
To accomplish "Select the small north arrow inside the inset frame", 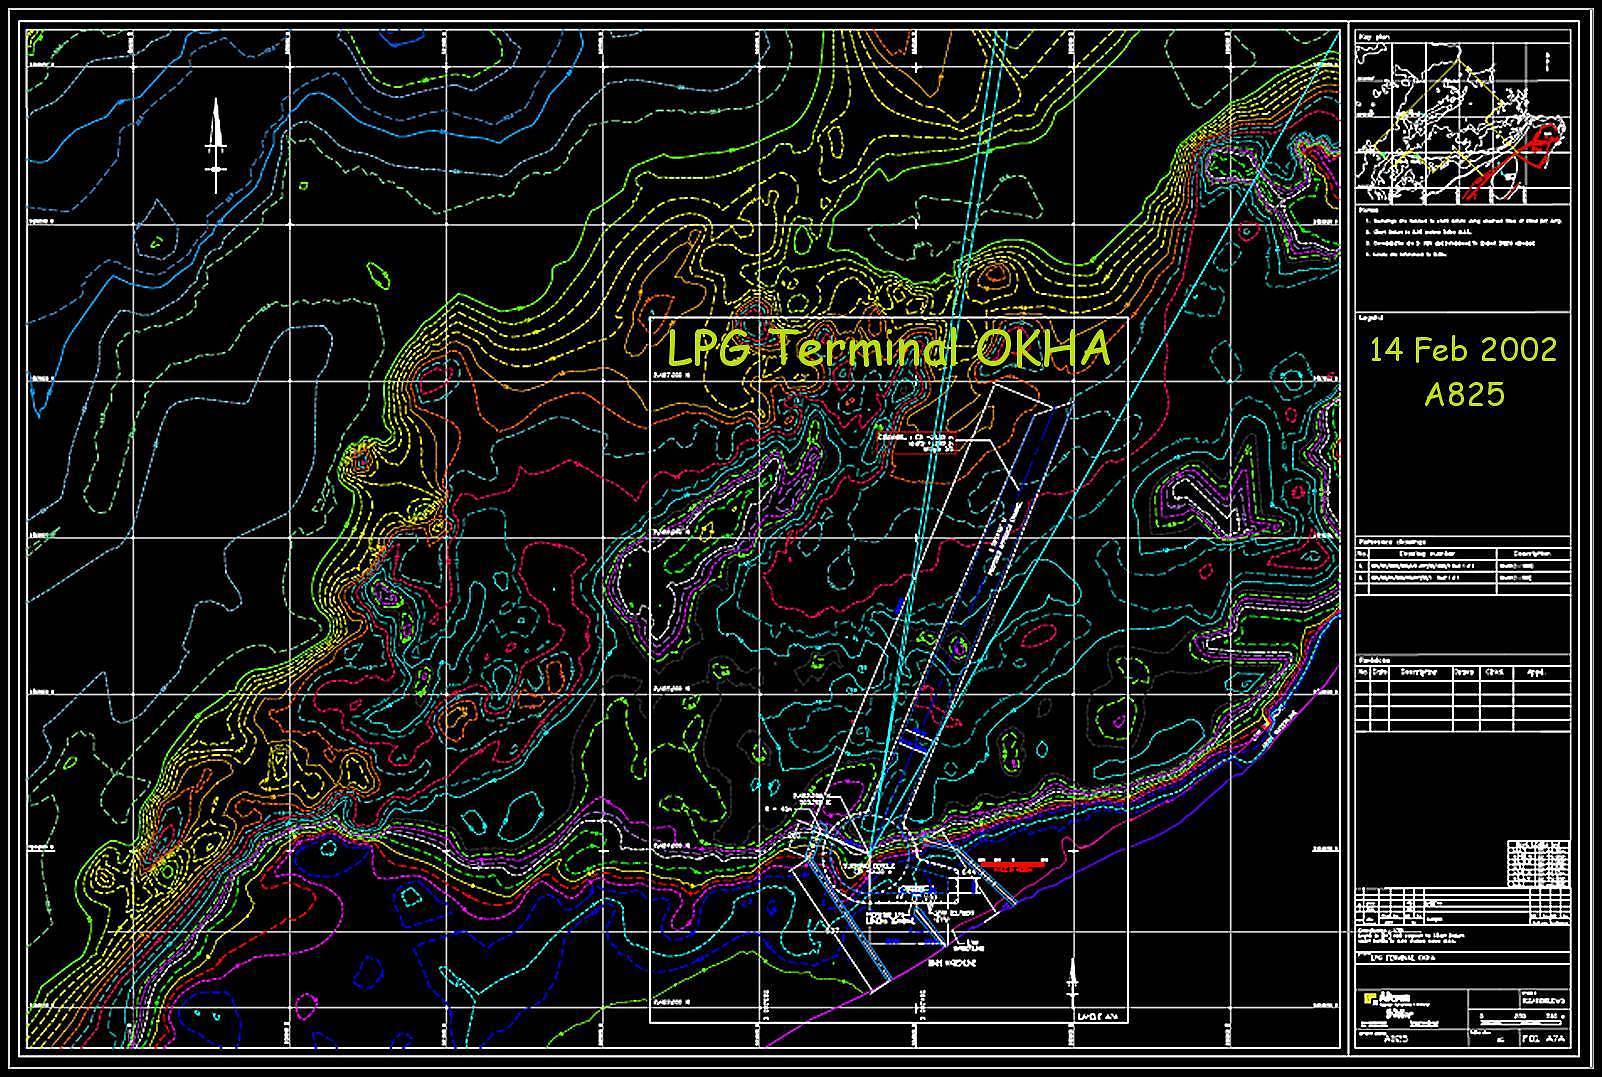I will pos(1073,984).
